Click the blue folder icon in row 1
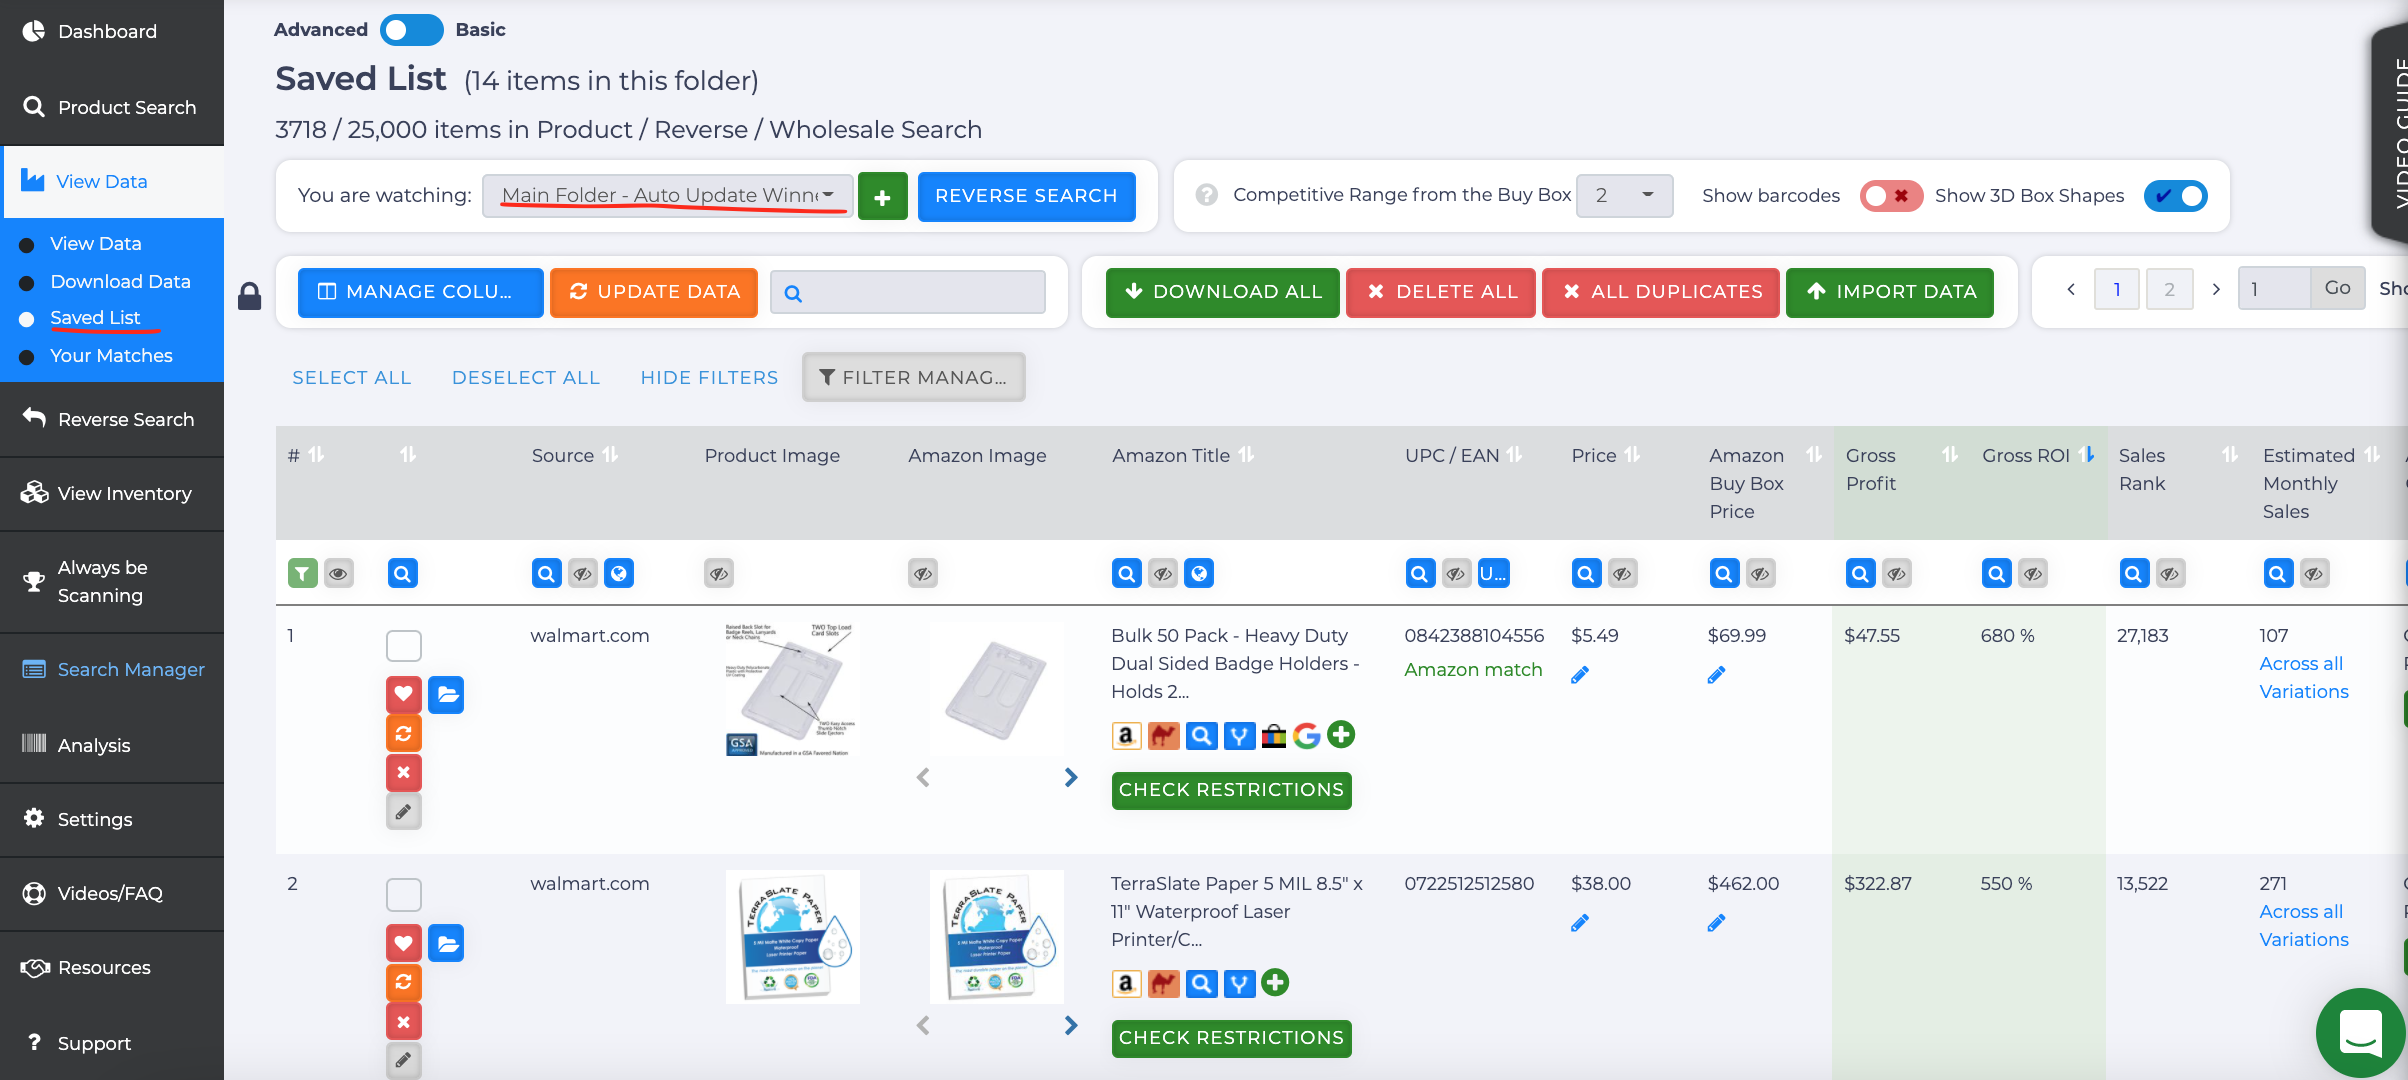2408x1080 pixels. tap(446, 694)
